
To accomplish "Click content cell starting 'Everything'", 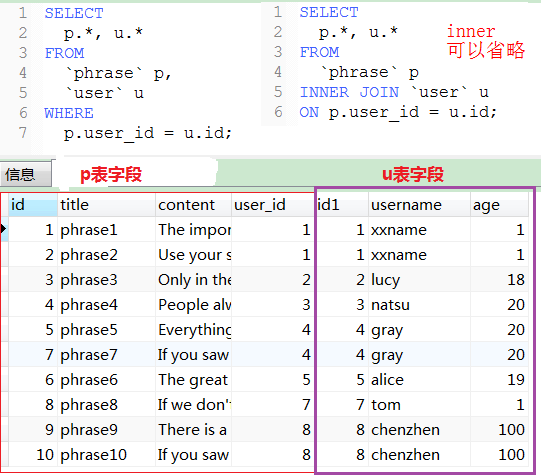I will [193, 329].
